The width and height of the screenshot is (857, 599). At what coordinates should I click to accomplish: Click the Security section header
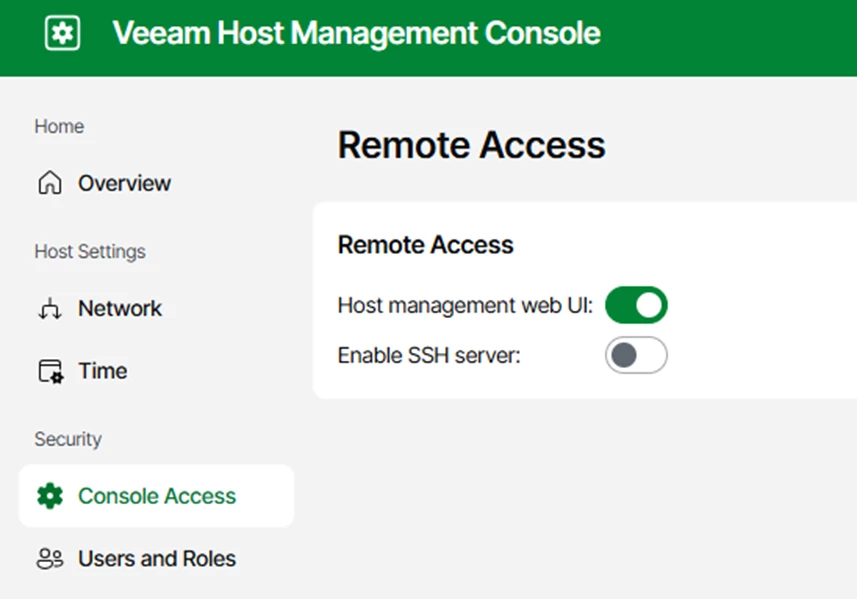[68, 440]
